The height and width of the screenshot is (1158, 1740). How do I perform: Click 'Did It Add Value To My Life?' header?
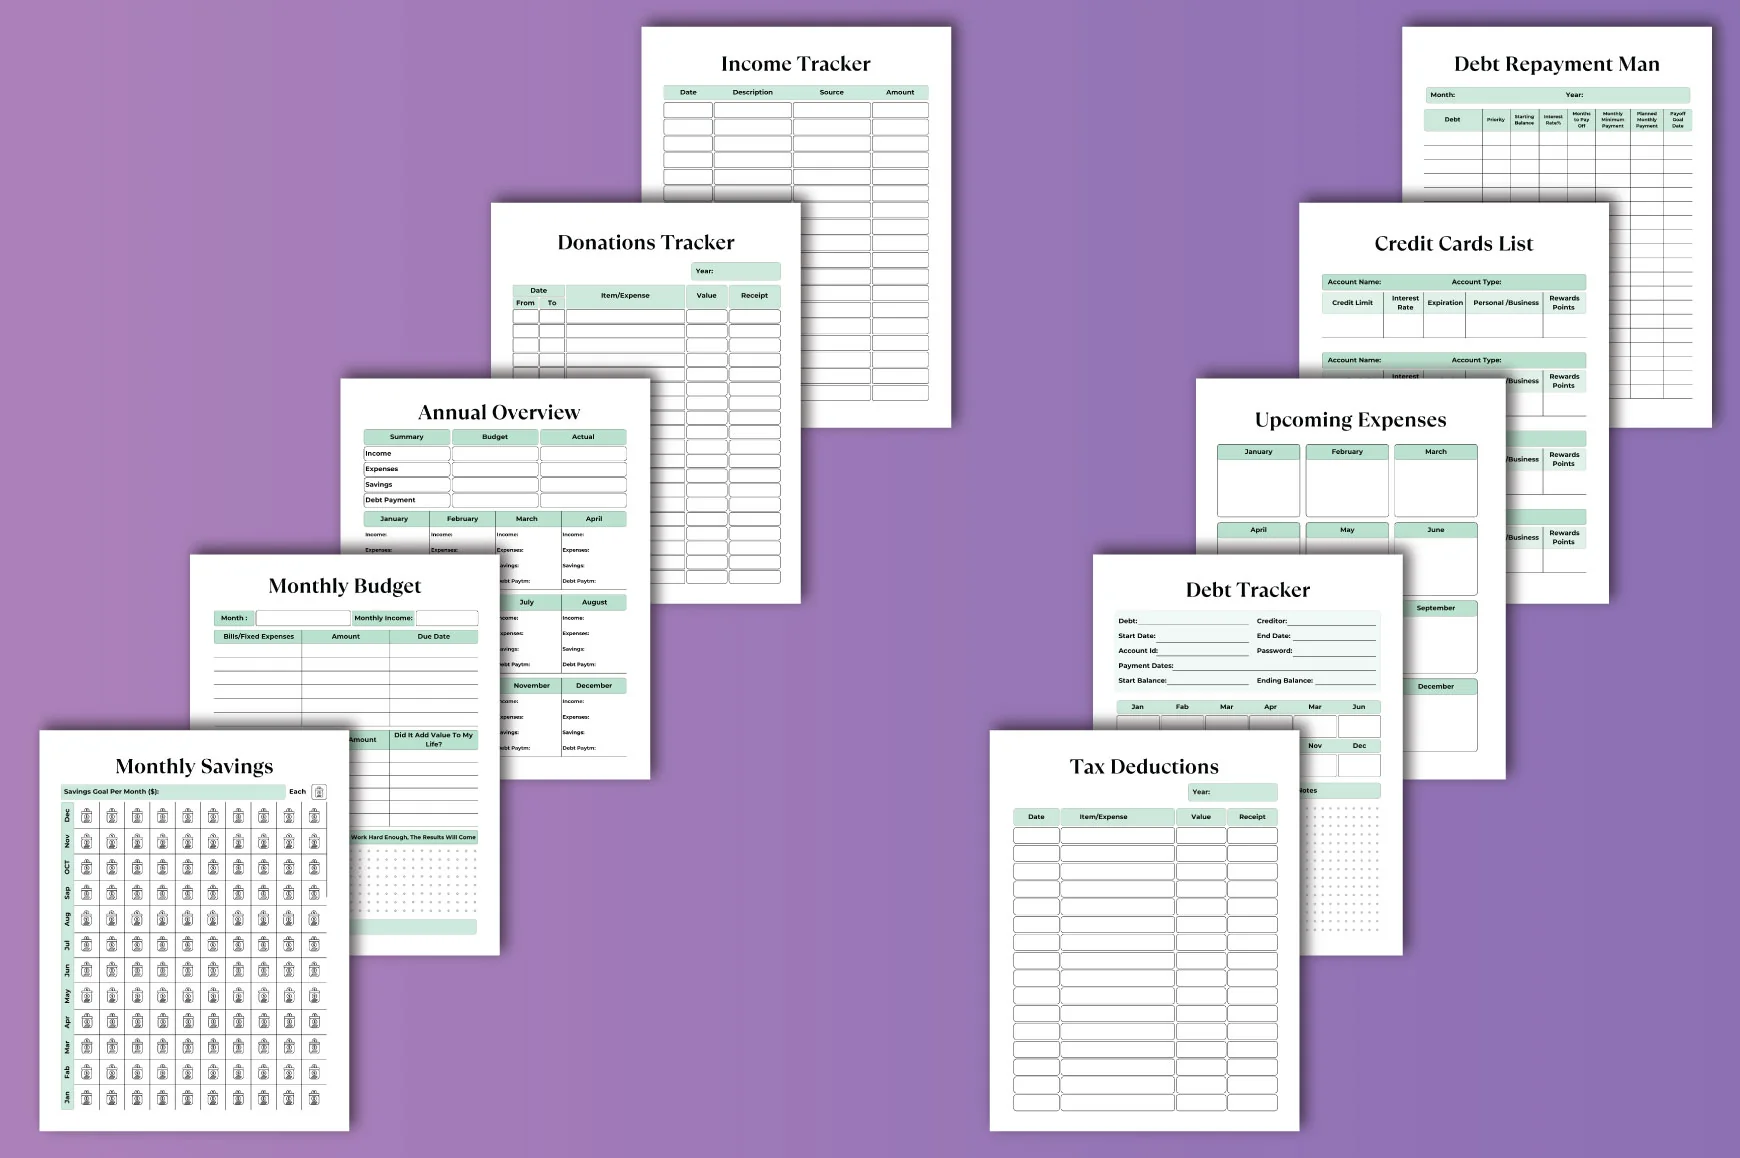[433, 740]
